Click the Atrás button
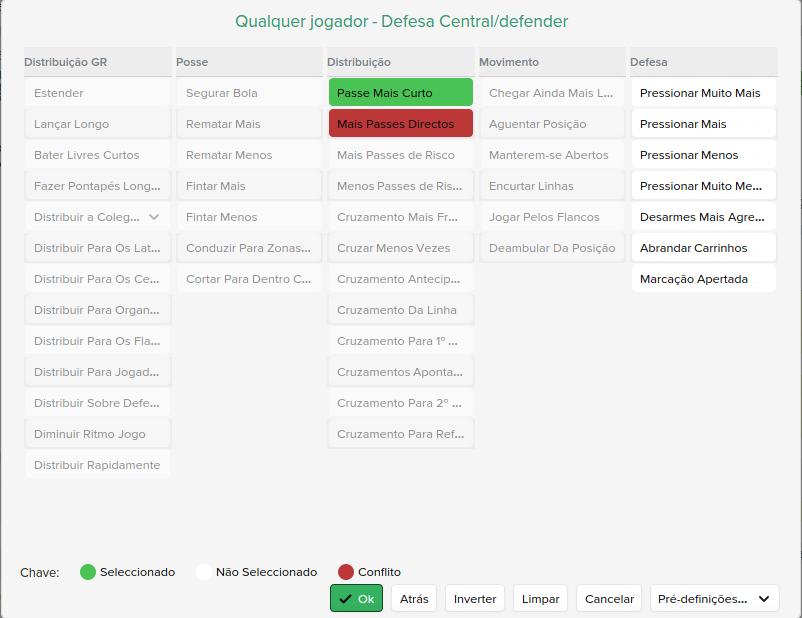 [414, 598]
